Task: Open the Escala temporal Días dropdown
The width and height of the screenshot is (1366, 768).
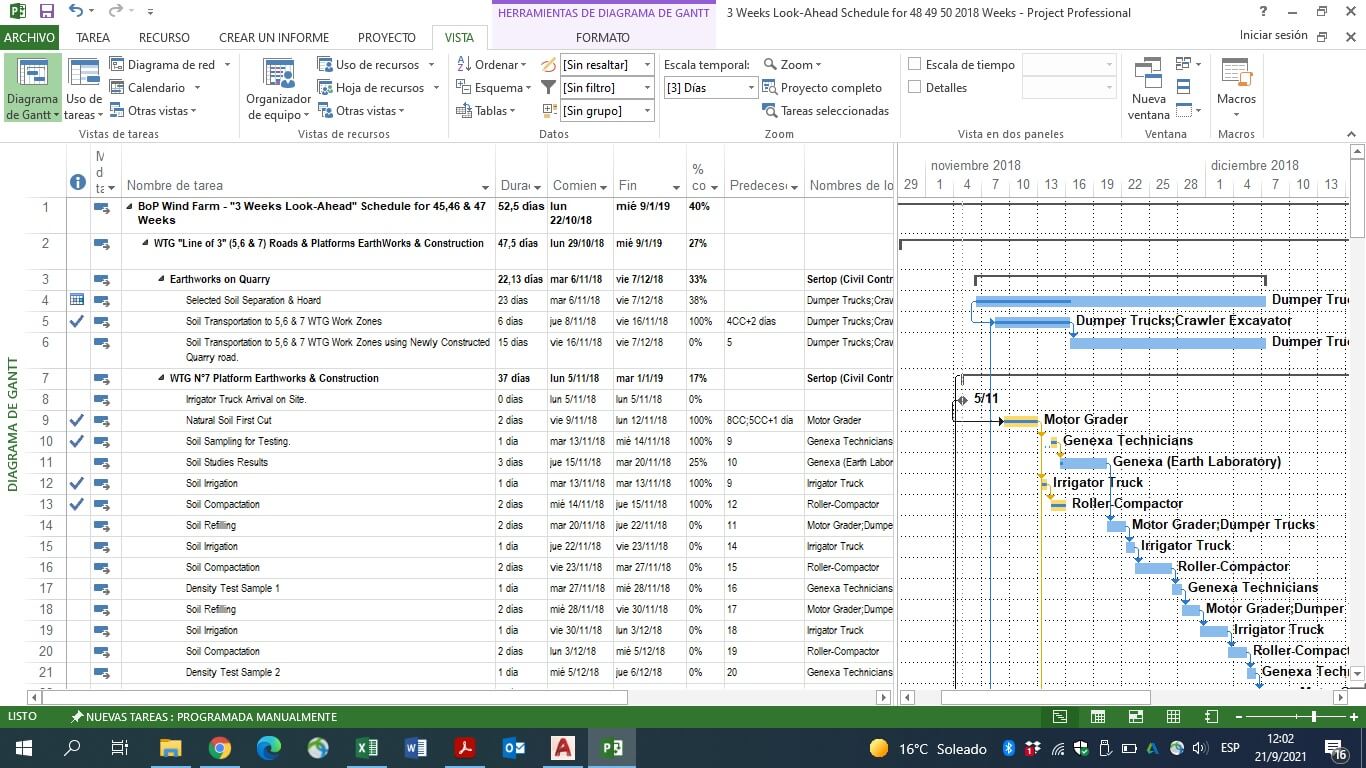Action: [x=751, y=88]
